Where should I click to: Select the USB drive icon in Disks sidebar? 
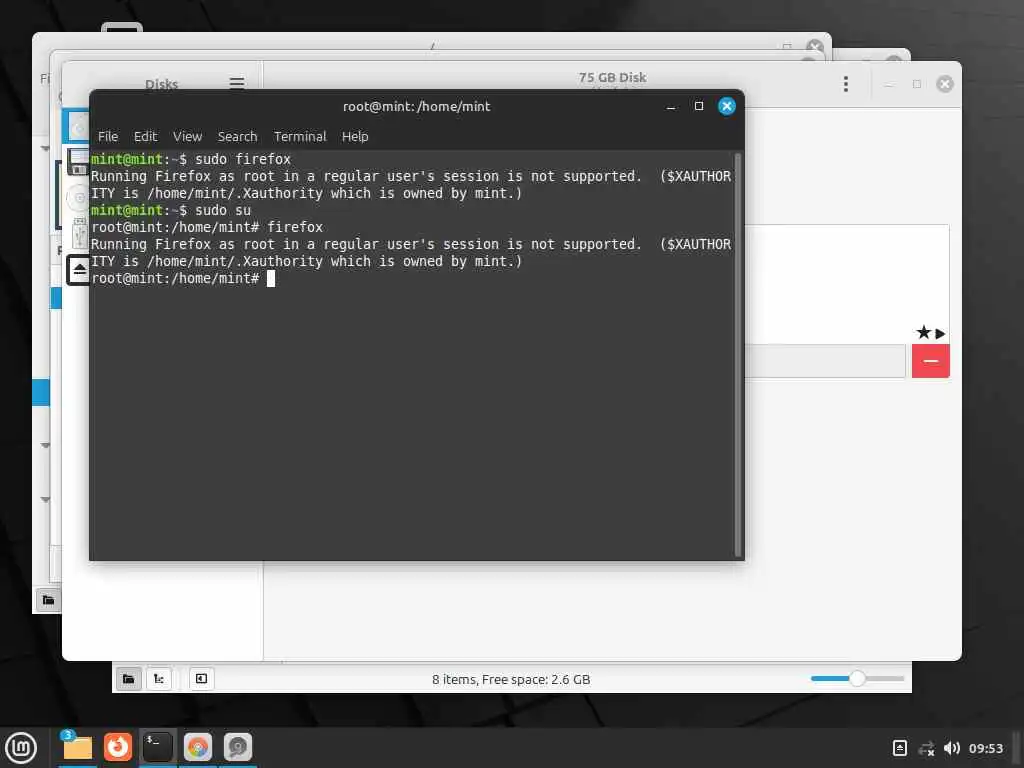coord(79,232)
